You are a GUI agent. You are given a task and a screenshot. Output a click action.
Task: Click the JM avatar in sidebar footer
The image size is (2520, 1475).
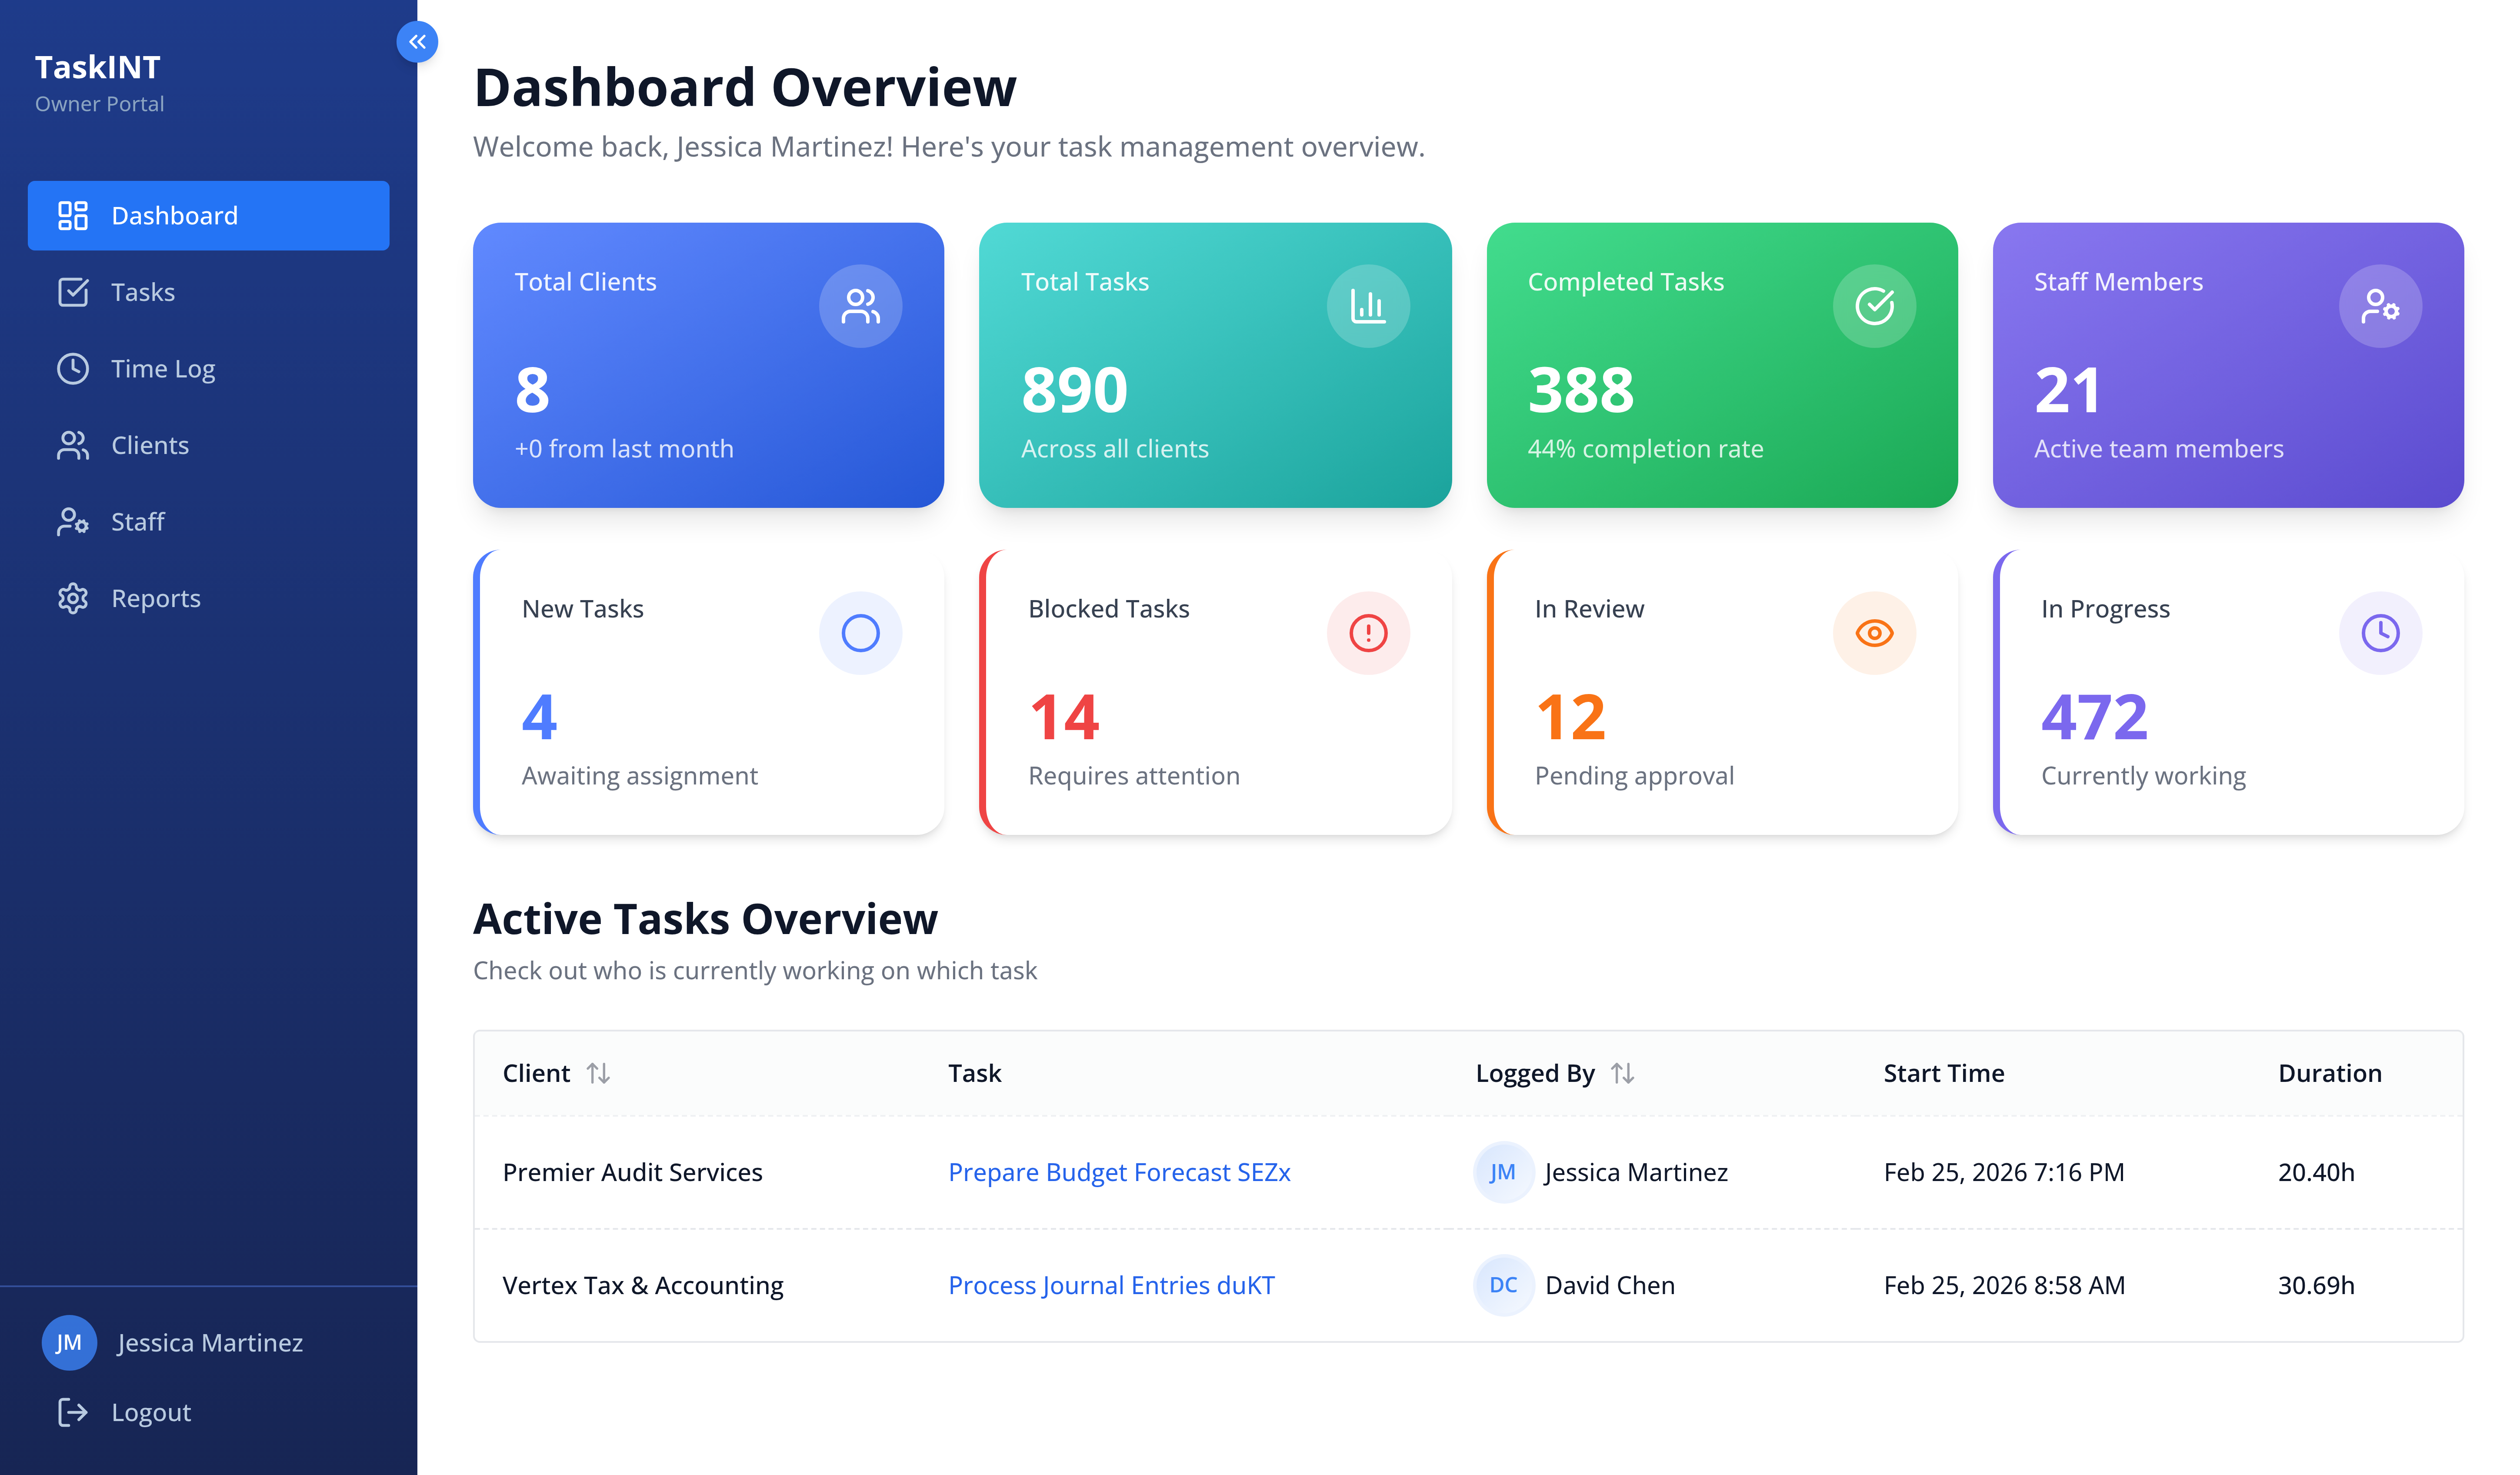[x=69, y=1342]
